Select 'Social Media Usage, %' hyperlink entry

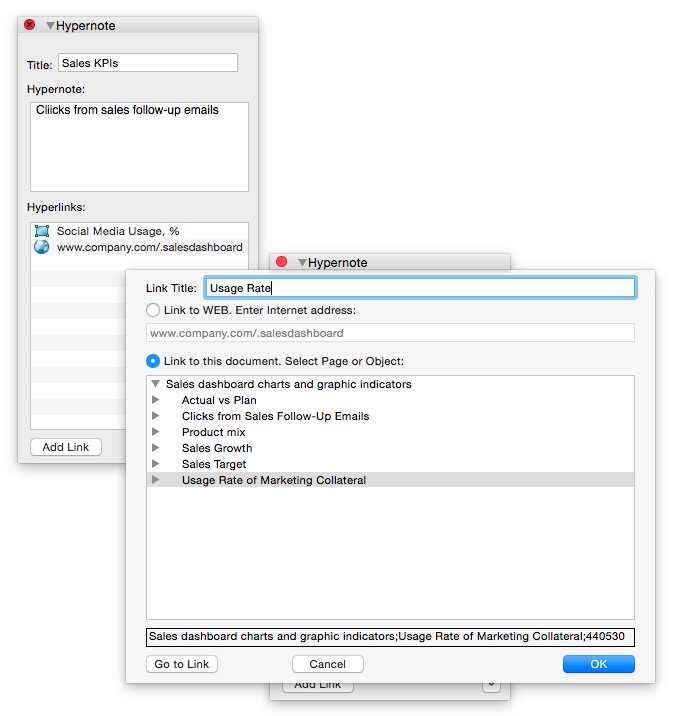tap(139, 231)
